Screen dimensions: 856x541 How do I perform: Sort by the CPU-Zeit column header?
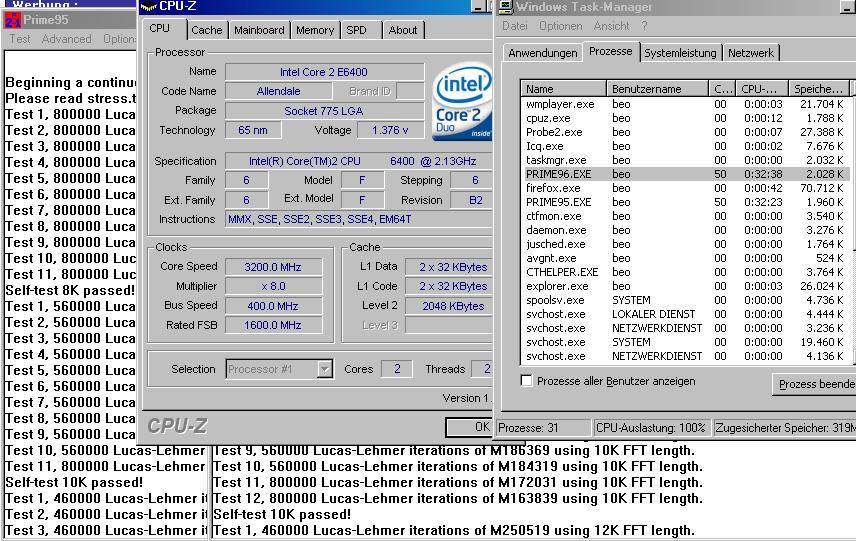(762, 88)
